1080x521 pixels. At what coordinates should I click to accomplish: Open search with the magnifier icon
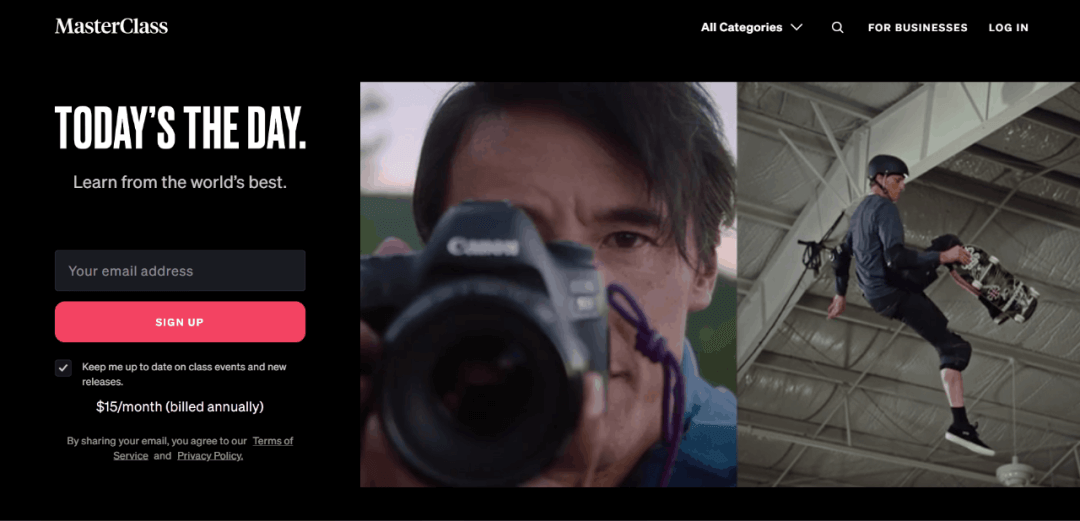coord(838,28)
